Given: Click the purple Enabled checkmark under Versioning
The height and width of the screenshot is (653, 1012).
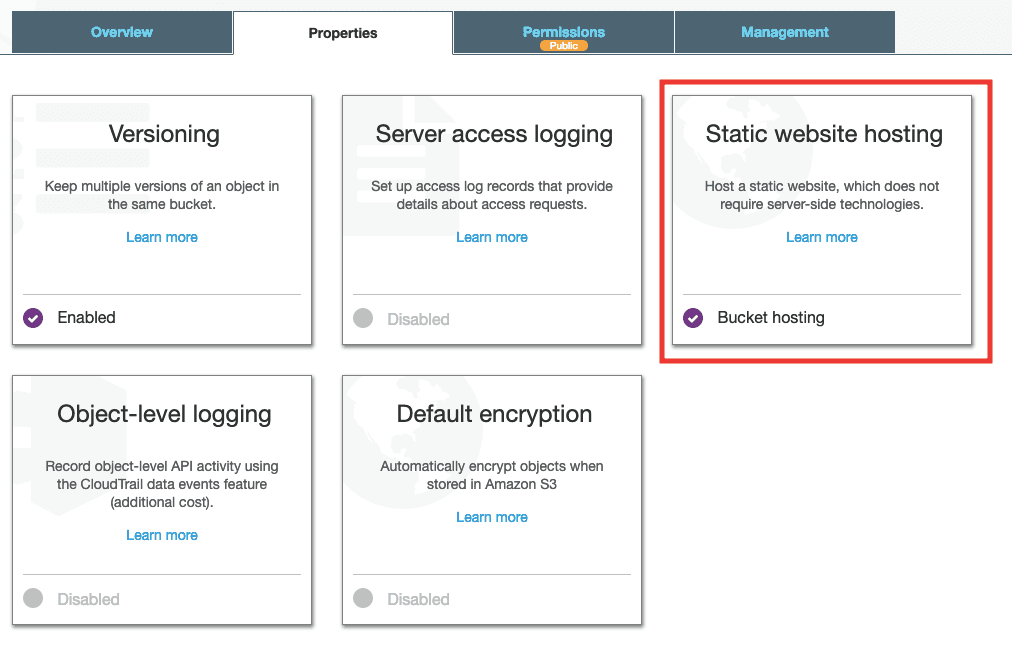Looking at the screenshot, I should (33, 318).
